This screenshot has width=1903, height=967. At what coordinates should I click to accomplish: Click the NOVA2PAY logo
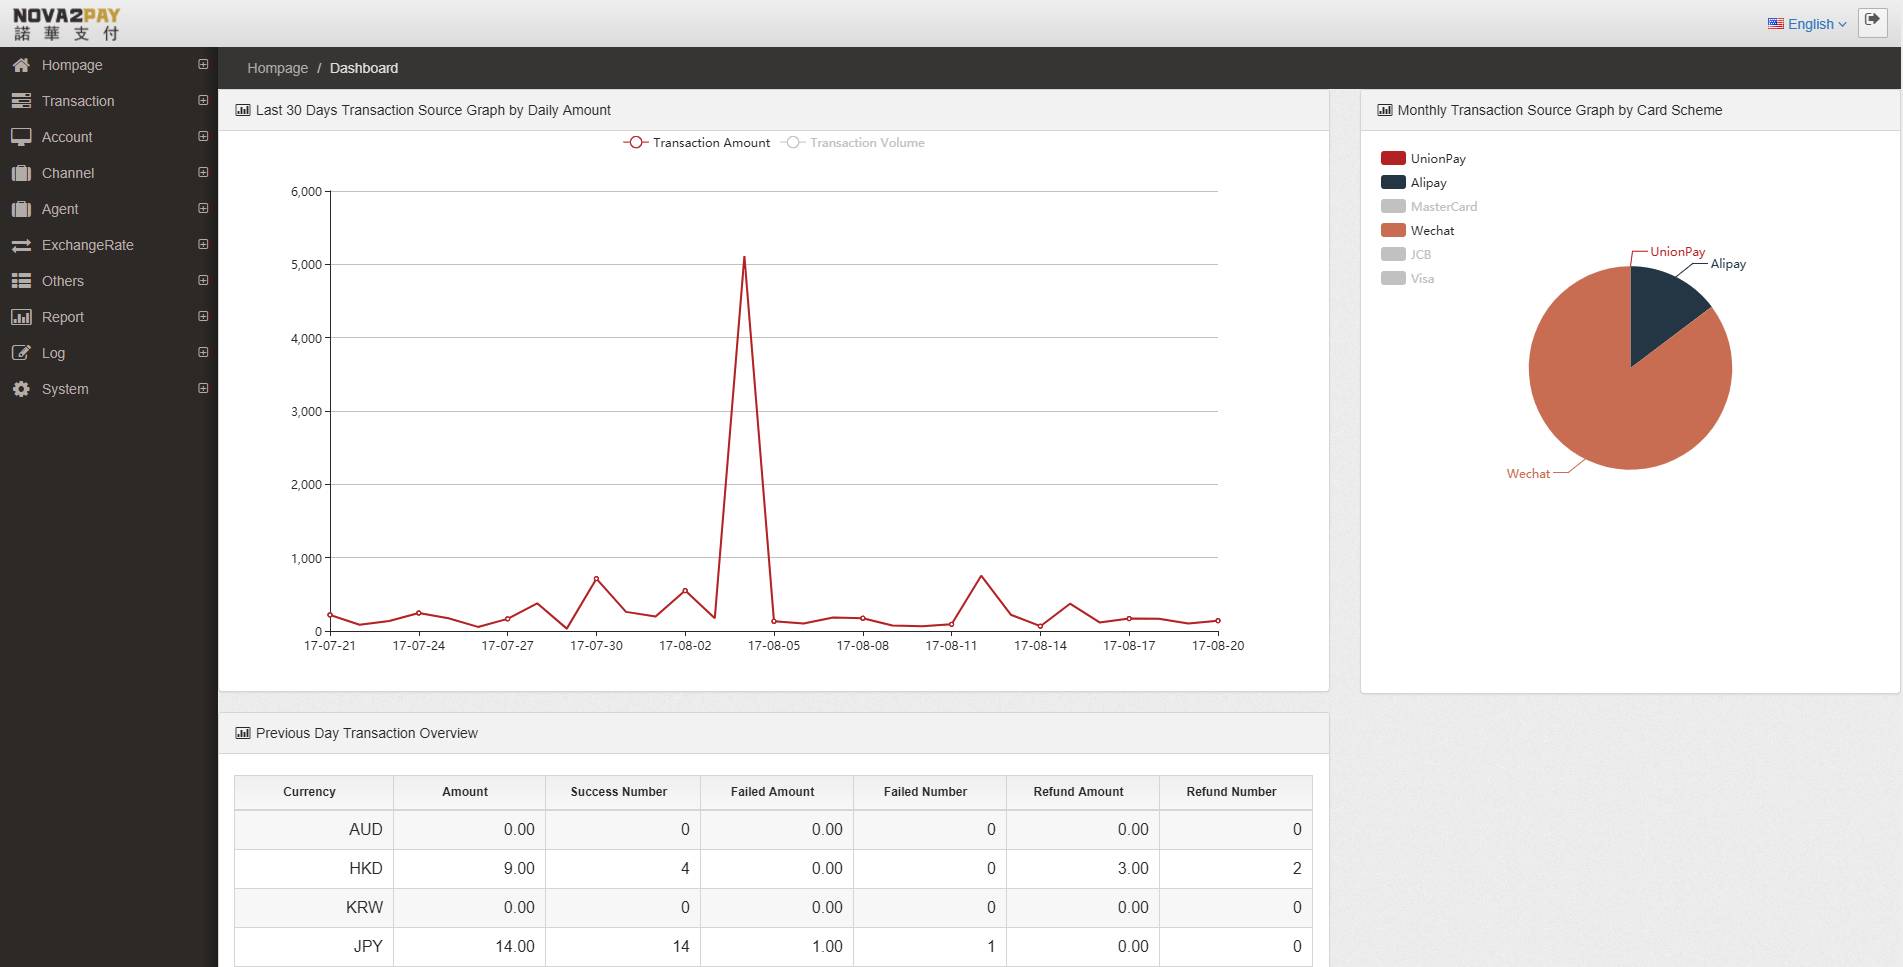[x=66, y=24]
